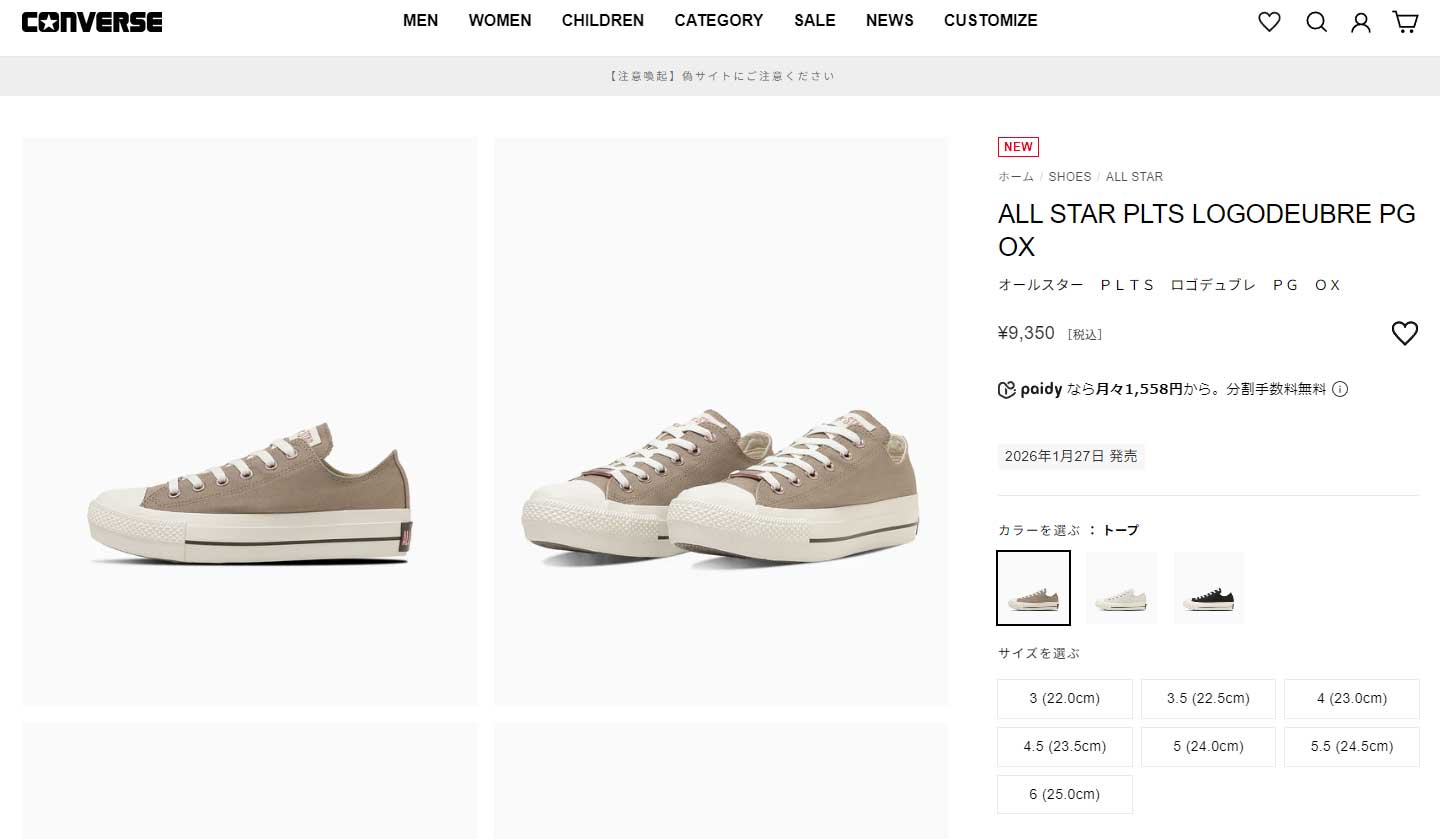The height and width of the screenshot is (839, 1440).
Task: Go to the SALE section
Action: coord(815,20)
